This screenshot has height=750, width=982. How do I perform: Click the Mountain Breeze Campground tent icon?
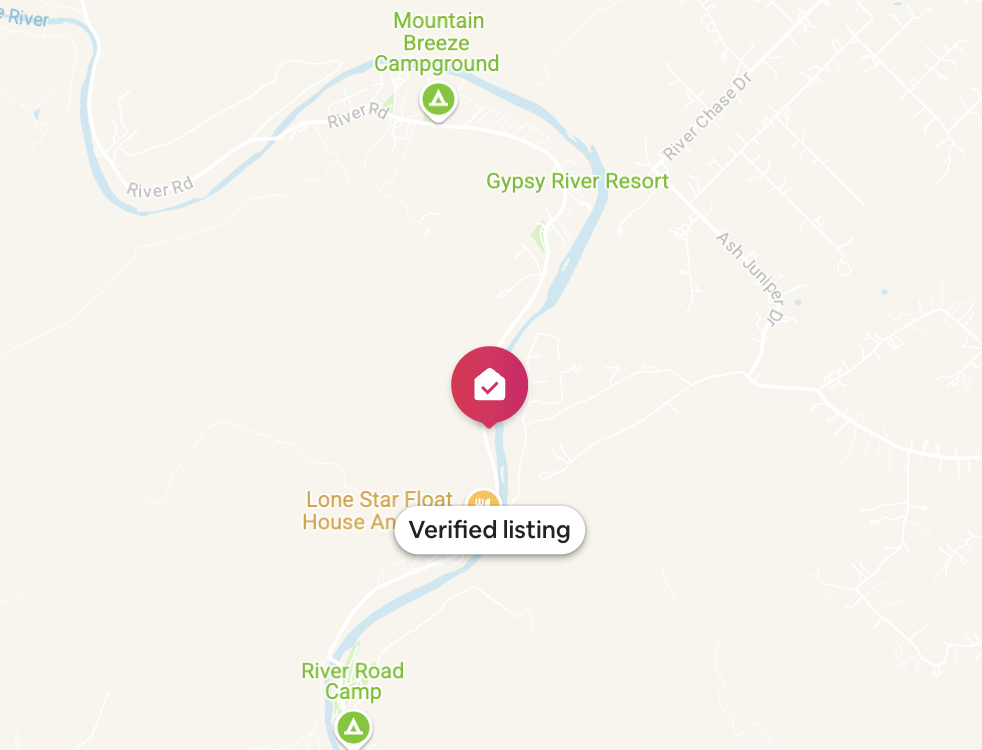pyautogui.click(x=438, y=100)
